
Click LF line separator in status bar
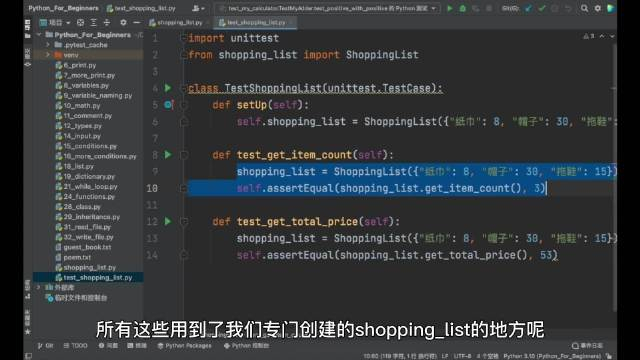444,356
